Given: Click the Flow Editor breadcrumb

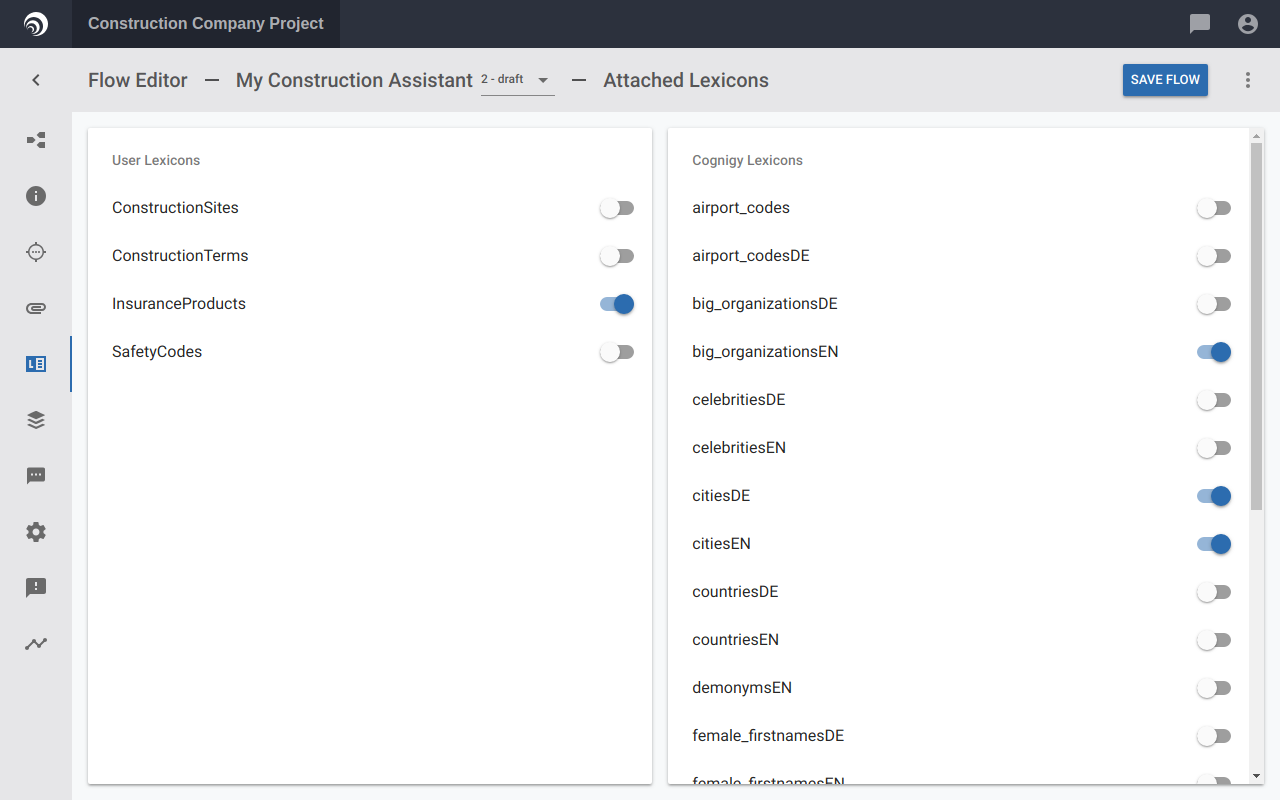Looking at the screenshot, I should [138, 80].
